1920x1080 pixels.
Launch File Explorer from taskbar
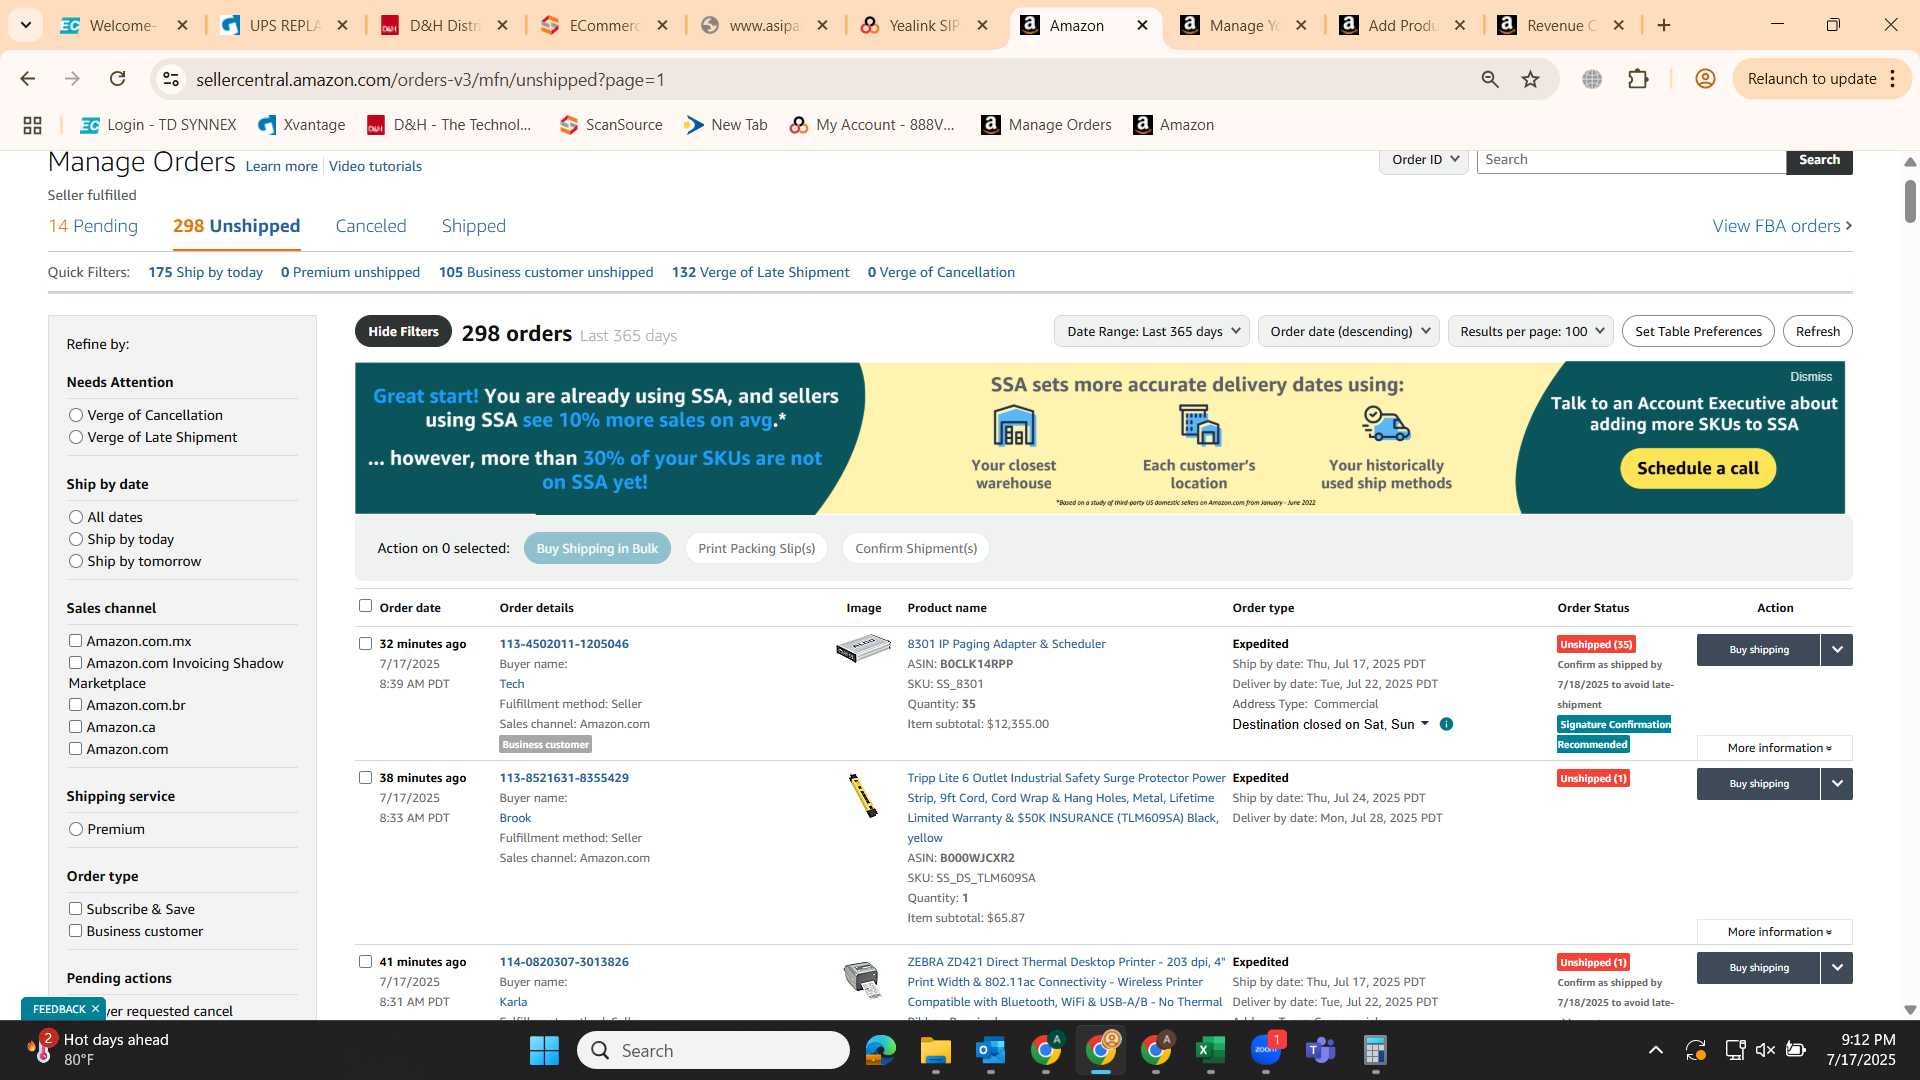[935, 1050]
